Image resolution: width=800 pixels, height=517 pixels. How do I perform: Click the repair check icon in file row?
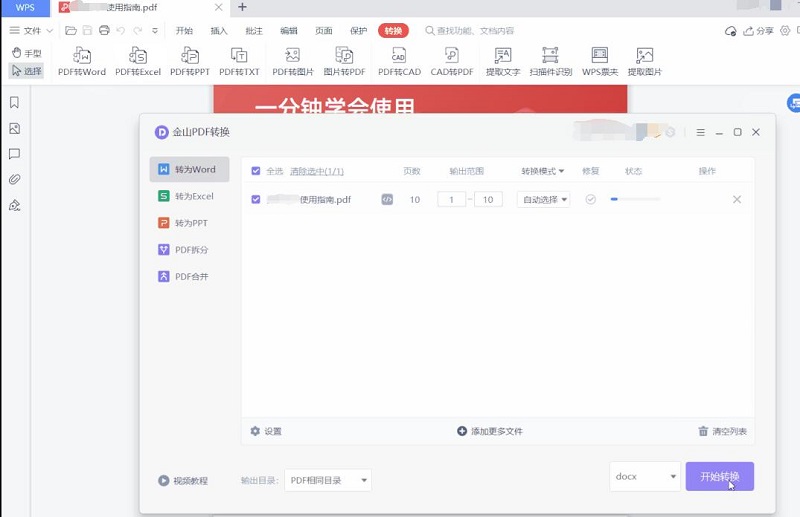click(590, 199)
